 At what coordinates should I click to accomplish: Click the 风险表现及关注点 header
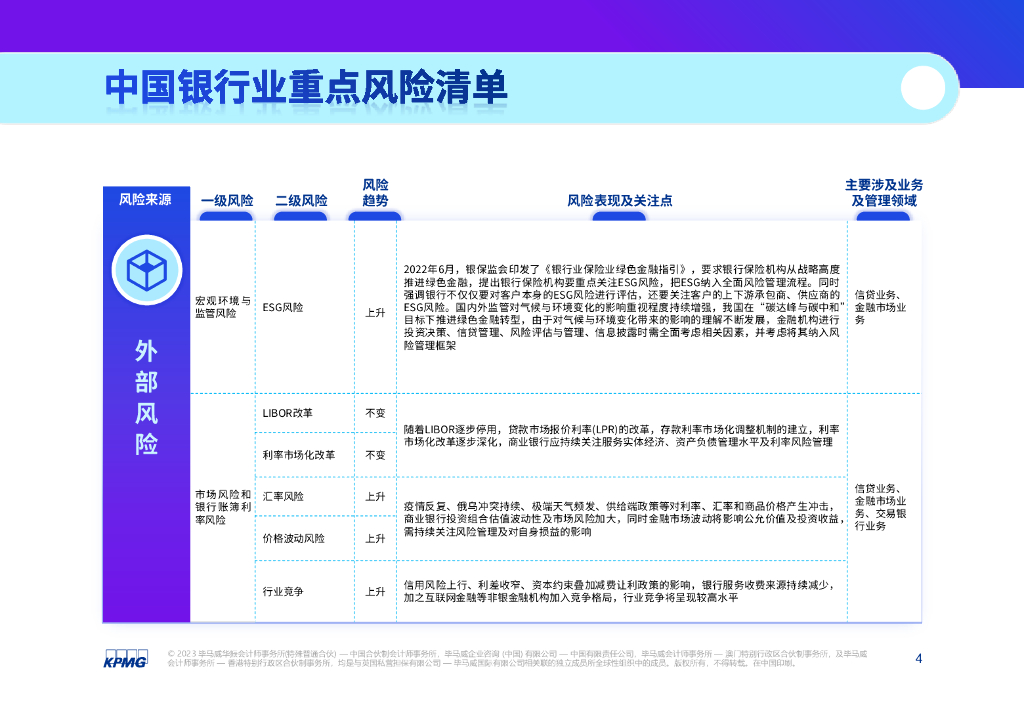tap(620, 201)
